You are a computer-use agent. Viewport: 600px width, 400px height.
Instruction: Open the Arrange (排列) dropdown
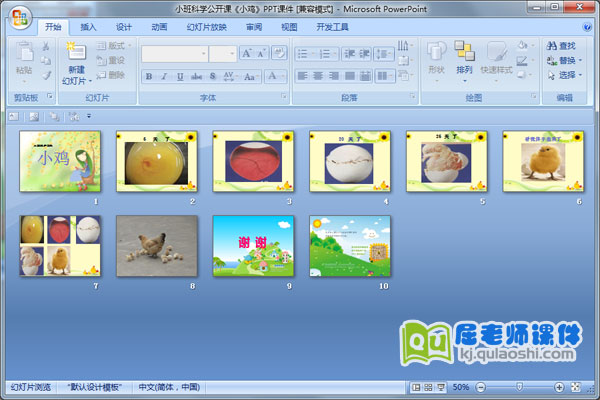[464, 61]
